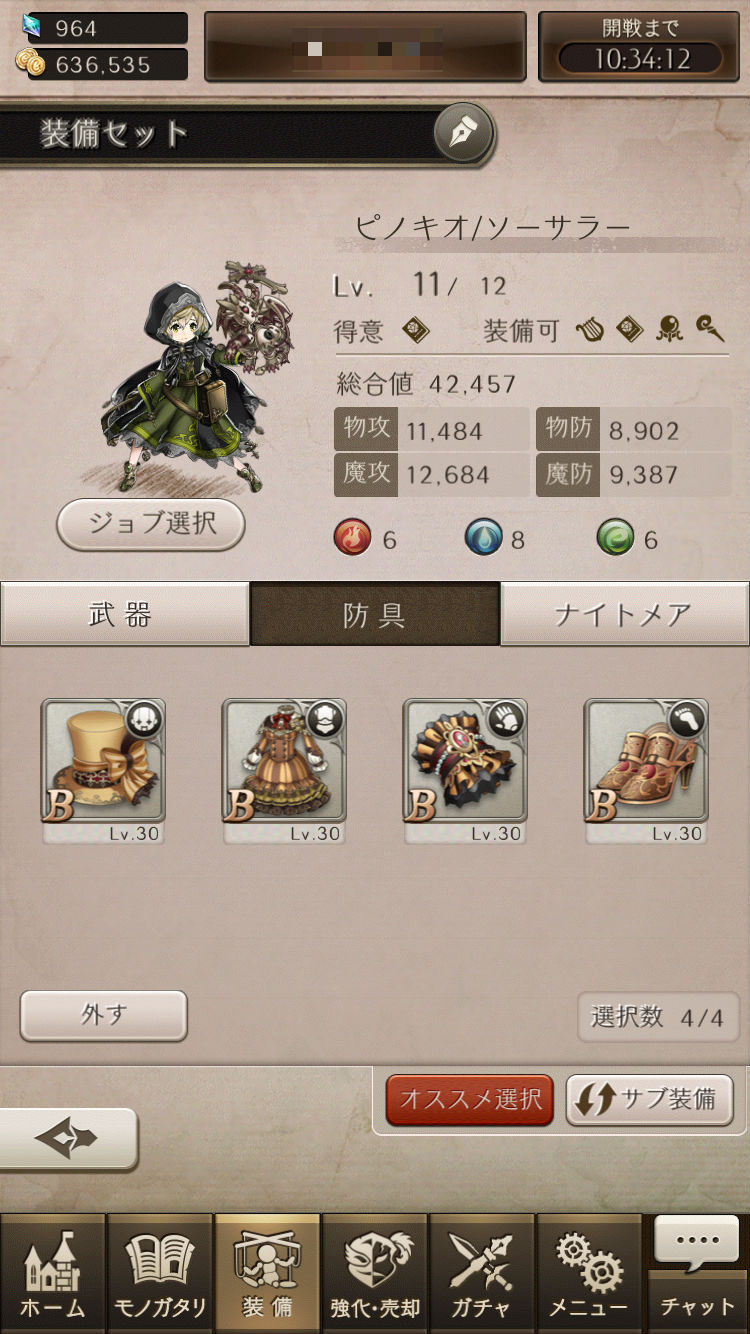Click the back arrow button

coord(67,1138)
